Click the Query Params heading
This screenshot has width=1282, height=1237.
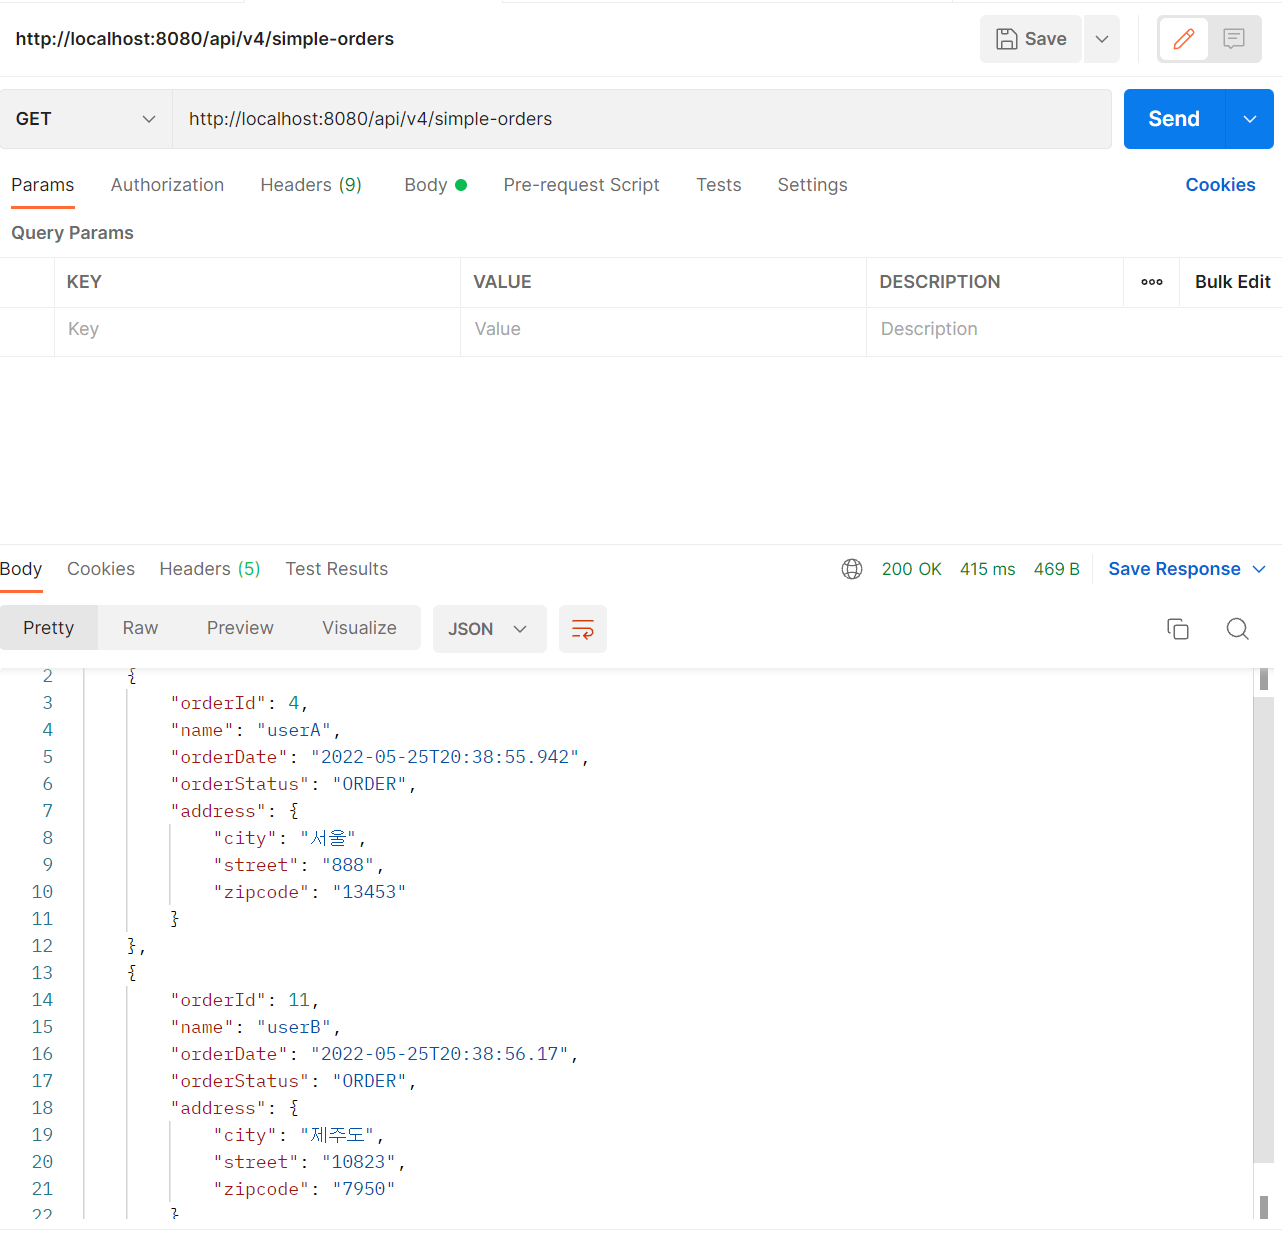tap(72, 233)
